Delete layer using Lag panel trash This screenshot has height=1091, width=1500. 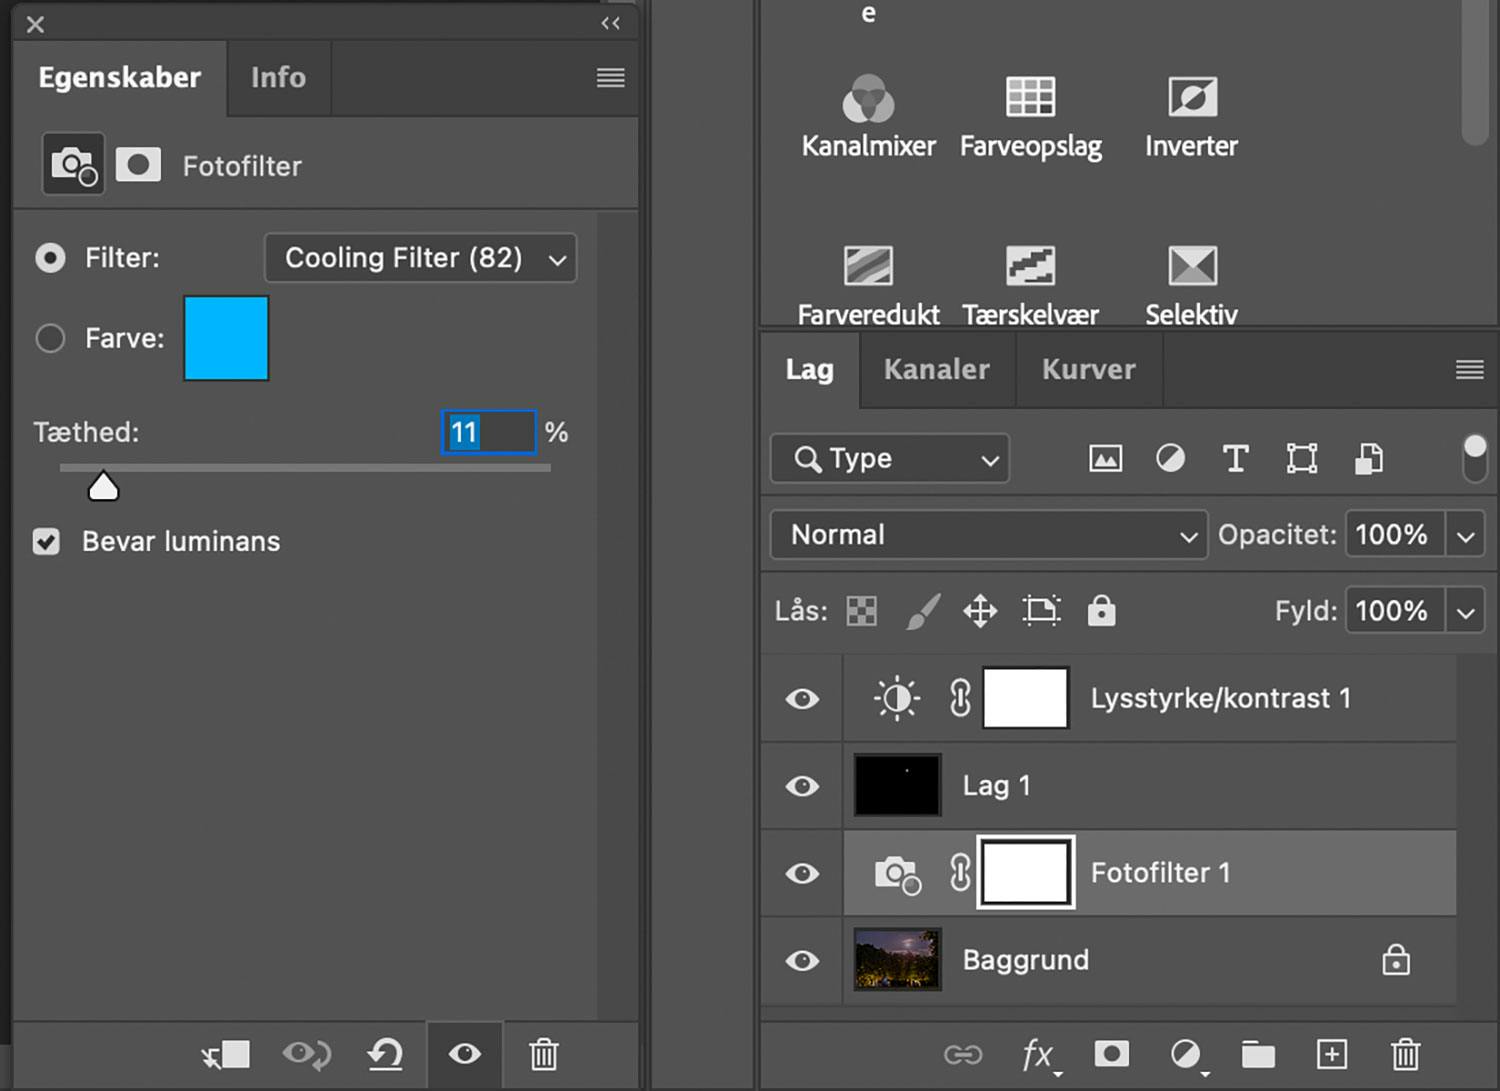tap(1405, 1054)
